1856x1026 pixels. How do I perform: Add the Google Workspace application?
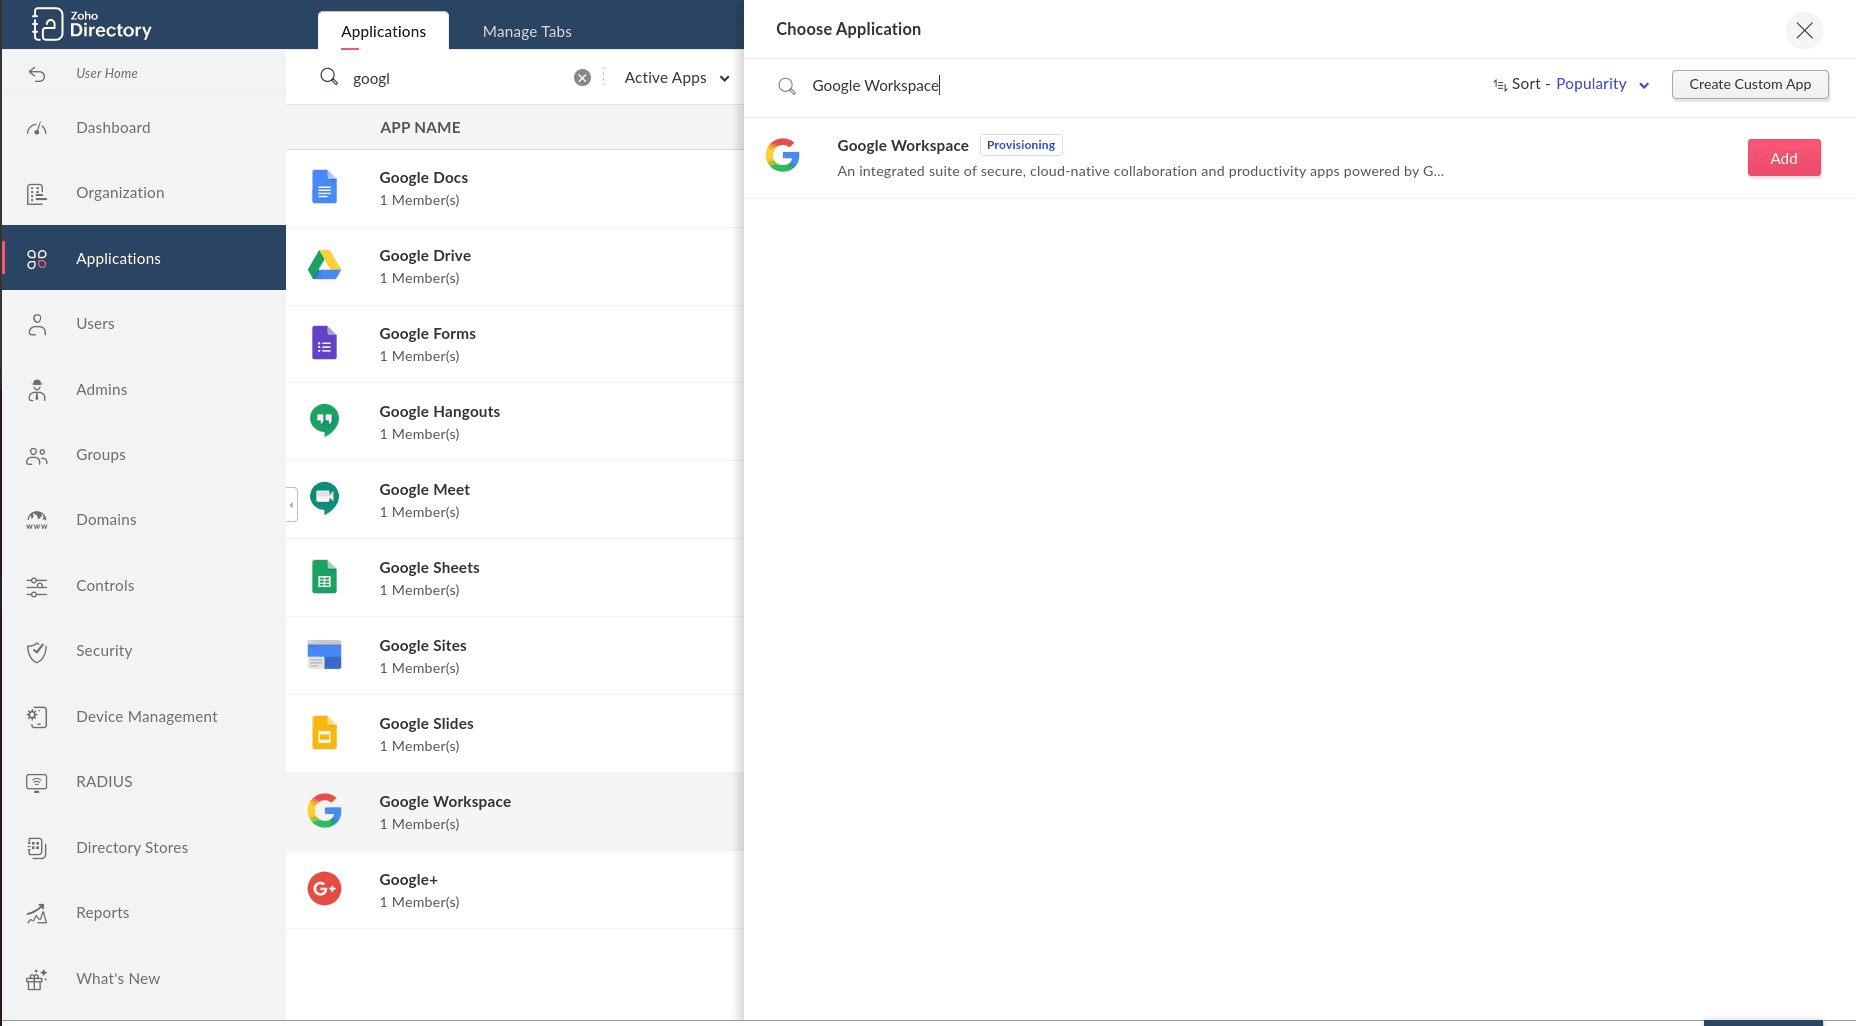tap(1783, 158)
